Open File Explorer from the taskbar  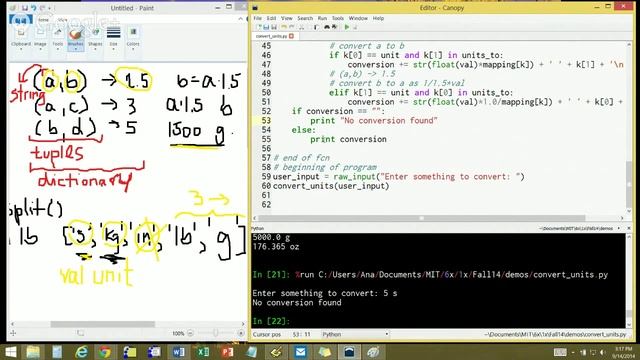pyautogui.click(x=33, y=351)
